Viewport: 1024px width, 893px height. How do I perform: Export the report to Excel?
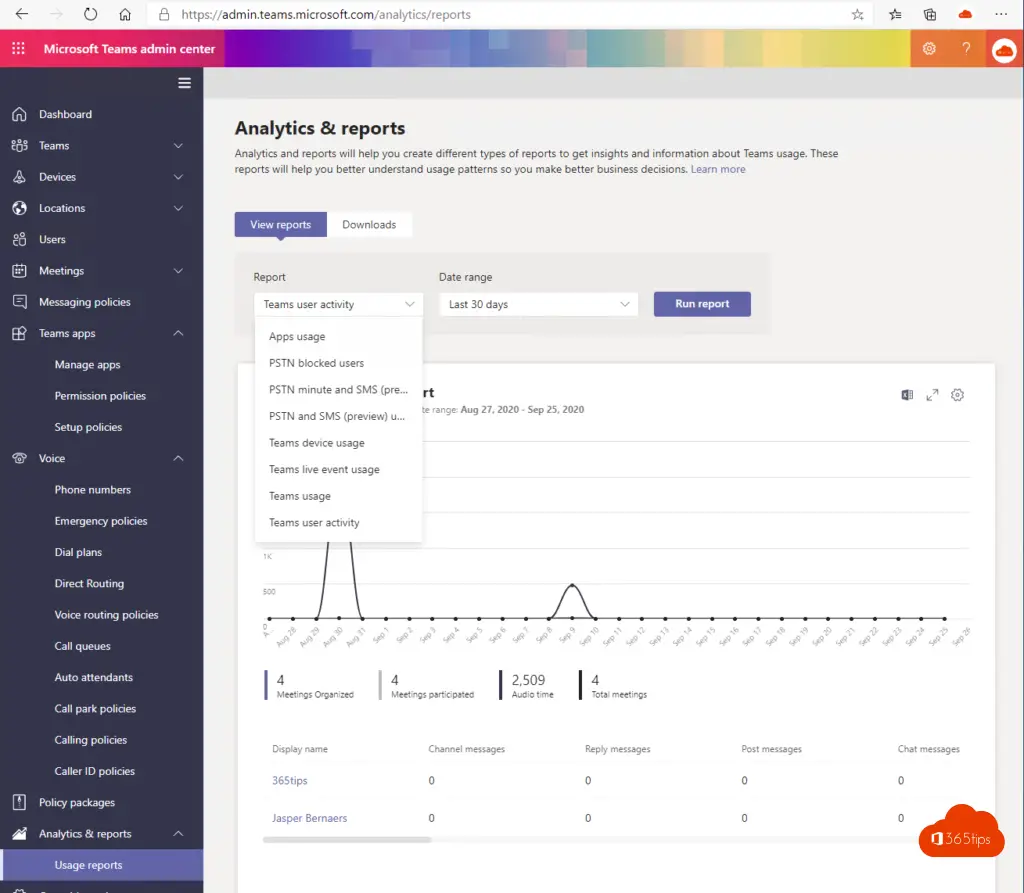coord(907,395)
